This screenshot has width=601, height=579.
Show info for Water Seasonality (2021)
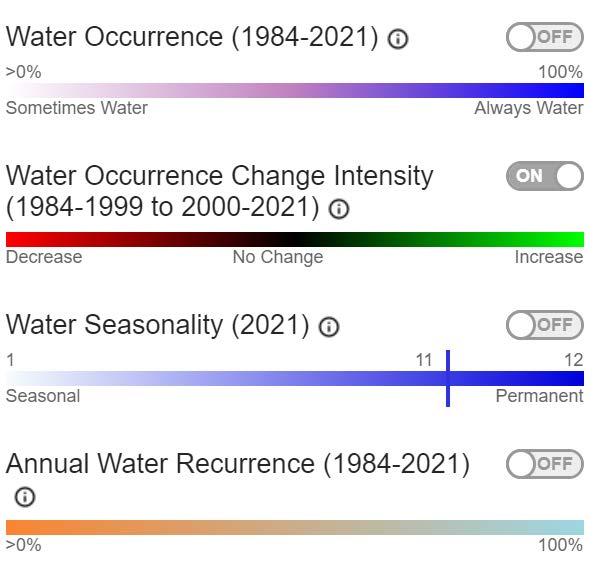coord(329,326)
